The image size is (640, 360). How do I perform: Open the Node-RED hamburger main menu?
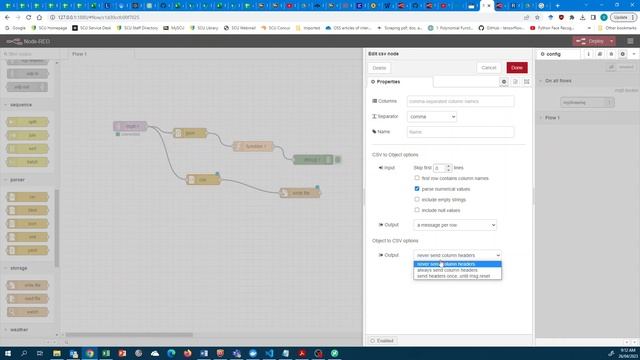[x=630, y=41]
